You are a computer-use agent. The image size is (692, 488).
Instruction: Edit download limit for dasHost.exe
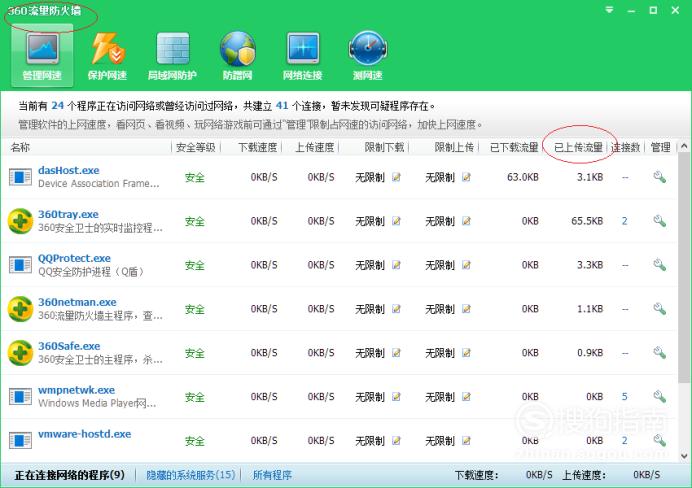pos(396,177)
